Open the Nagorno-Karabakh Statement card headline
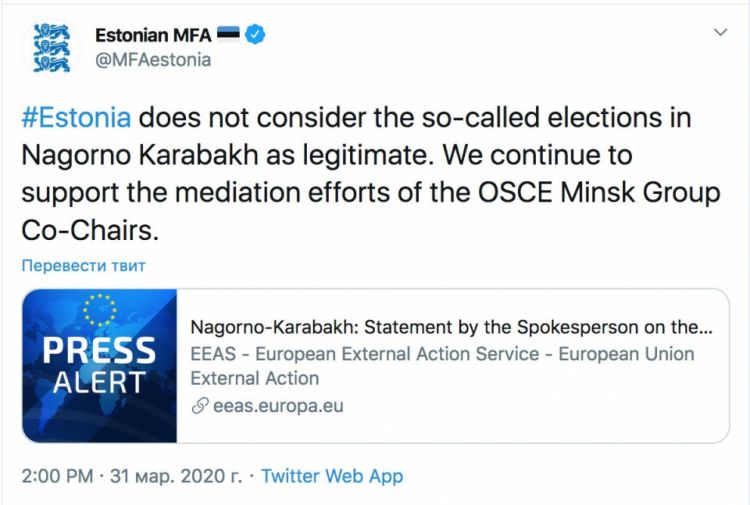The width and height of the screenshot is (750, 505). click(451, 327)
